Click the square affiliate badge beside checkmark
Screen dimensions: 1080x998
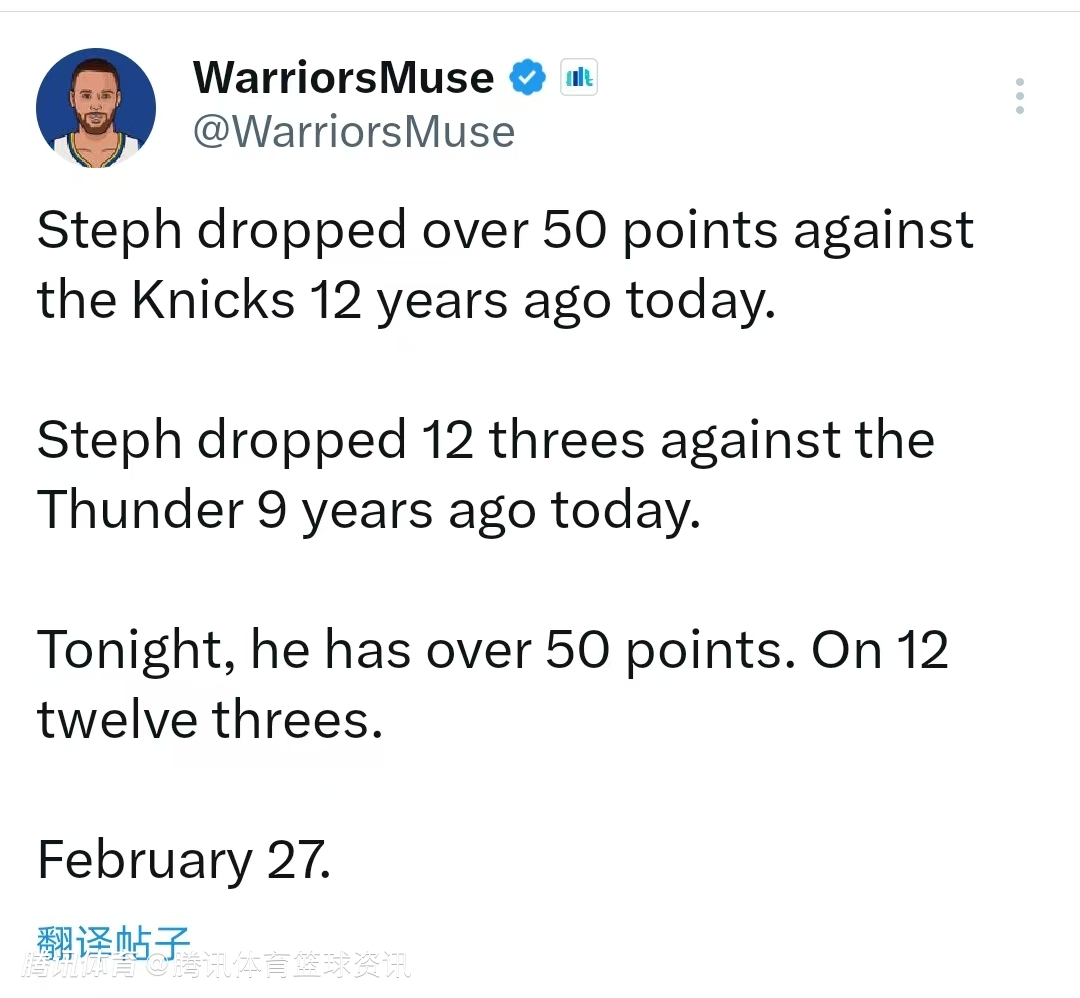(579, 78)
